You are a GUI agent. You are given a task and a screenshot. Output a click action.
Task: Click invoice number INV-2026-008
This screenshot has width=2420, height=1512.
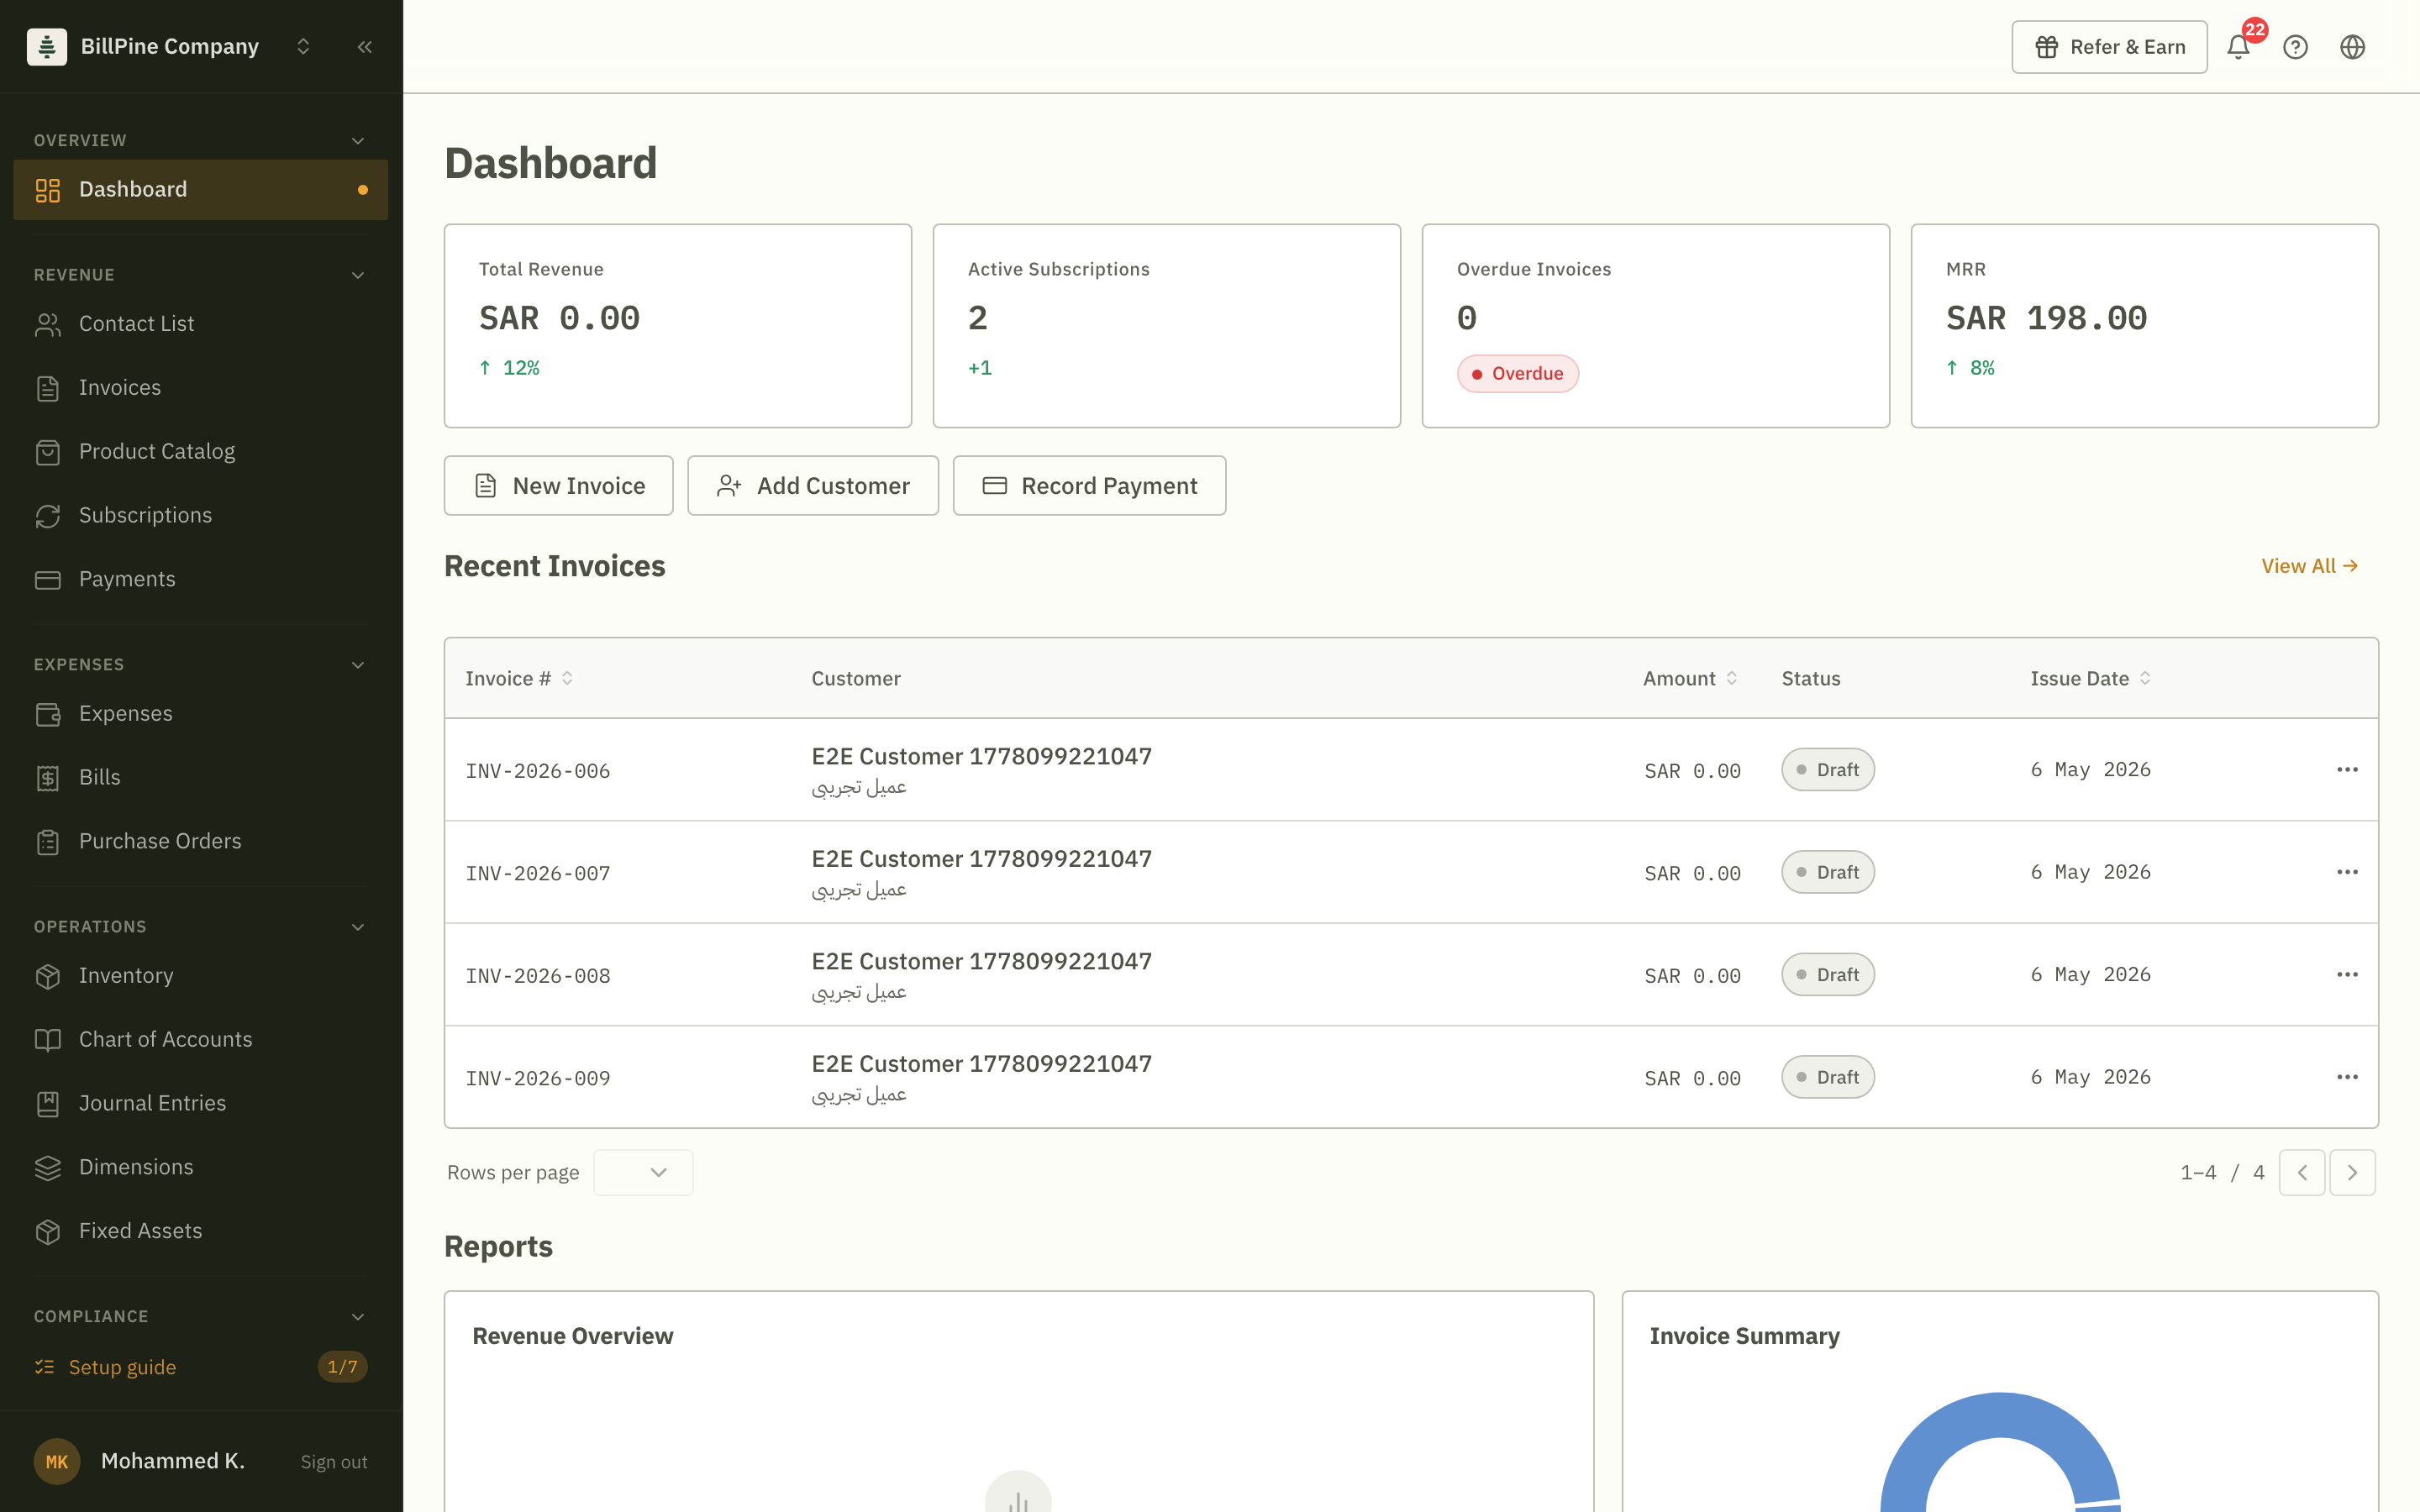pos(538,976)
